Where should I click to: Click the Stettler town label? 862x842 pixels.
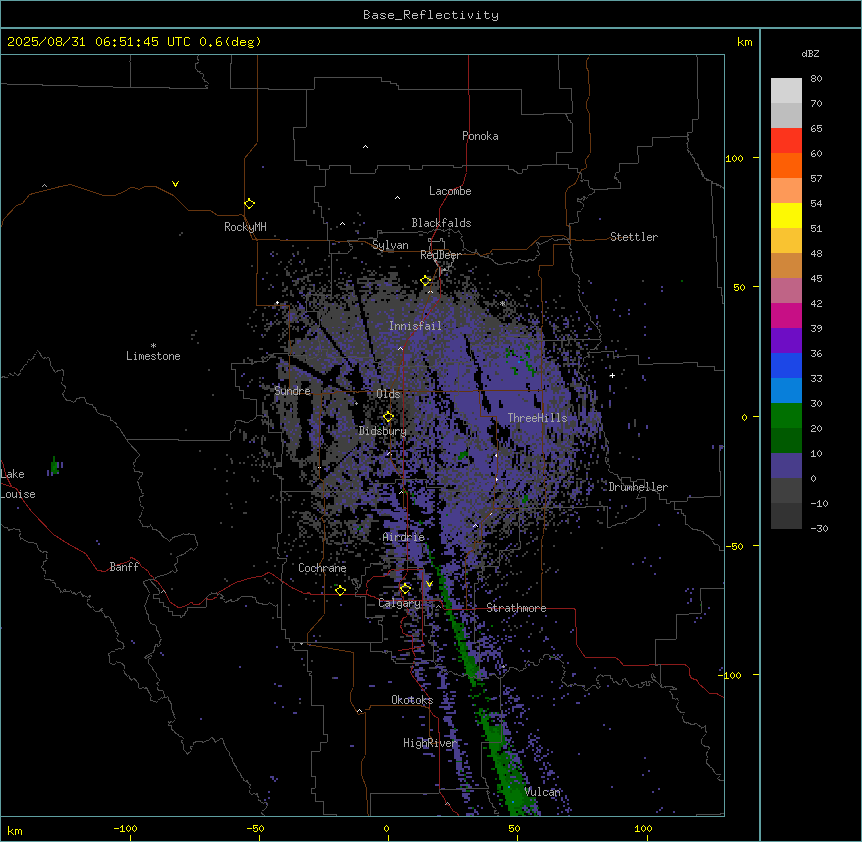click(x=634, y=237)
